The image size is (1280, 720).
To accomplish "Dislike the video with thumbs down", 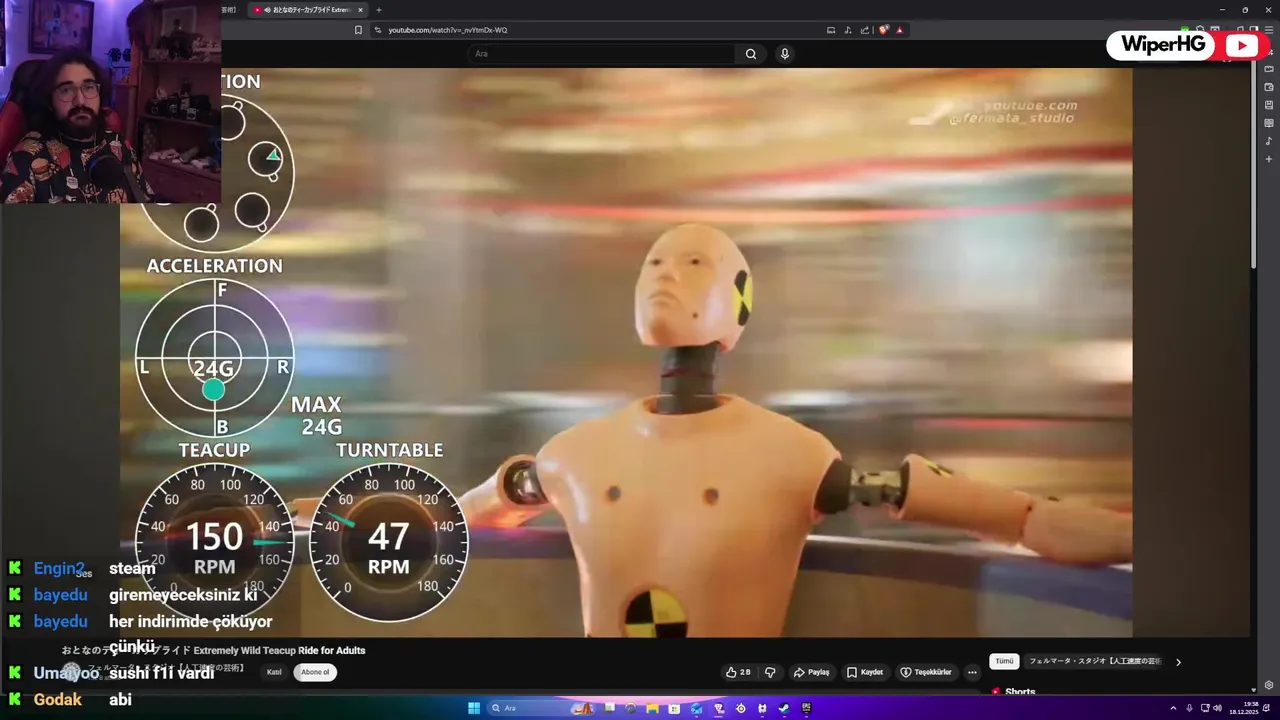I will pyautogui.click(x=770, y=672).
